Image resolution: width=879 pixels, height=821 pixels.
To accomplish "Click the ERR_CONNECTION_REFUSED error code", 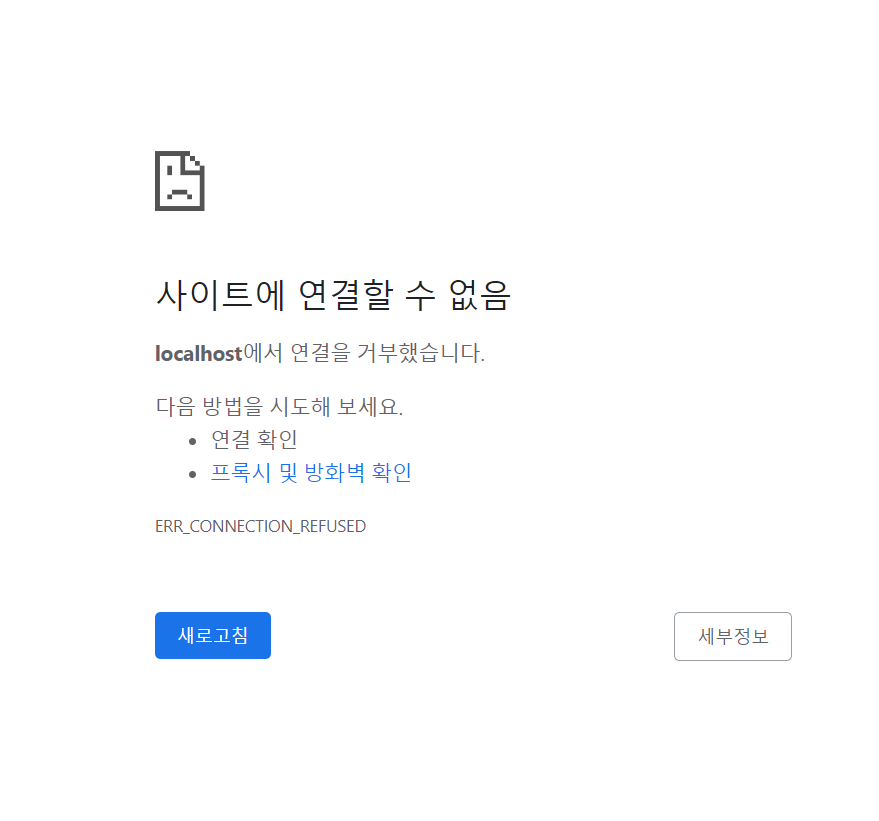I will tap(260, 526).
